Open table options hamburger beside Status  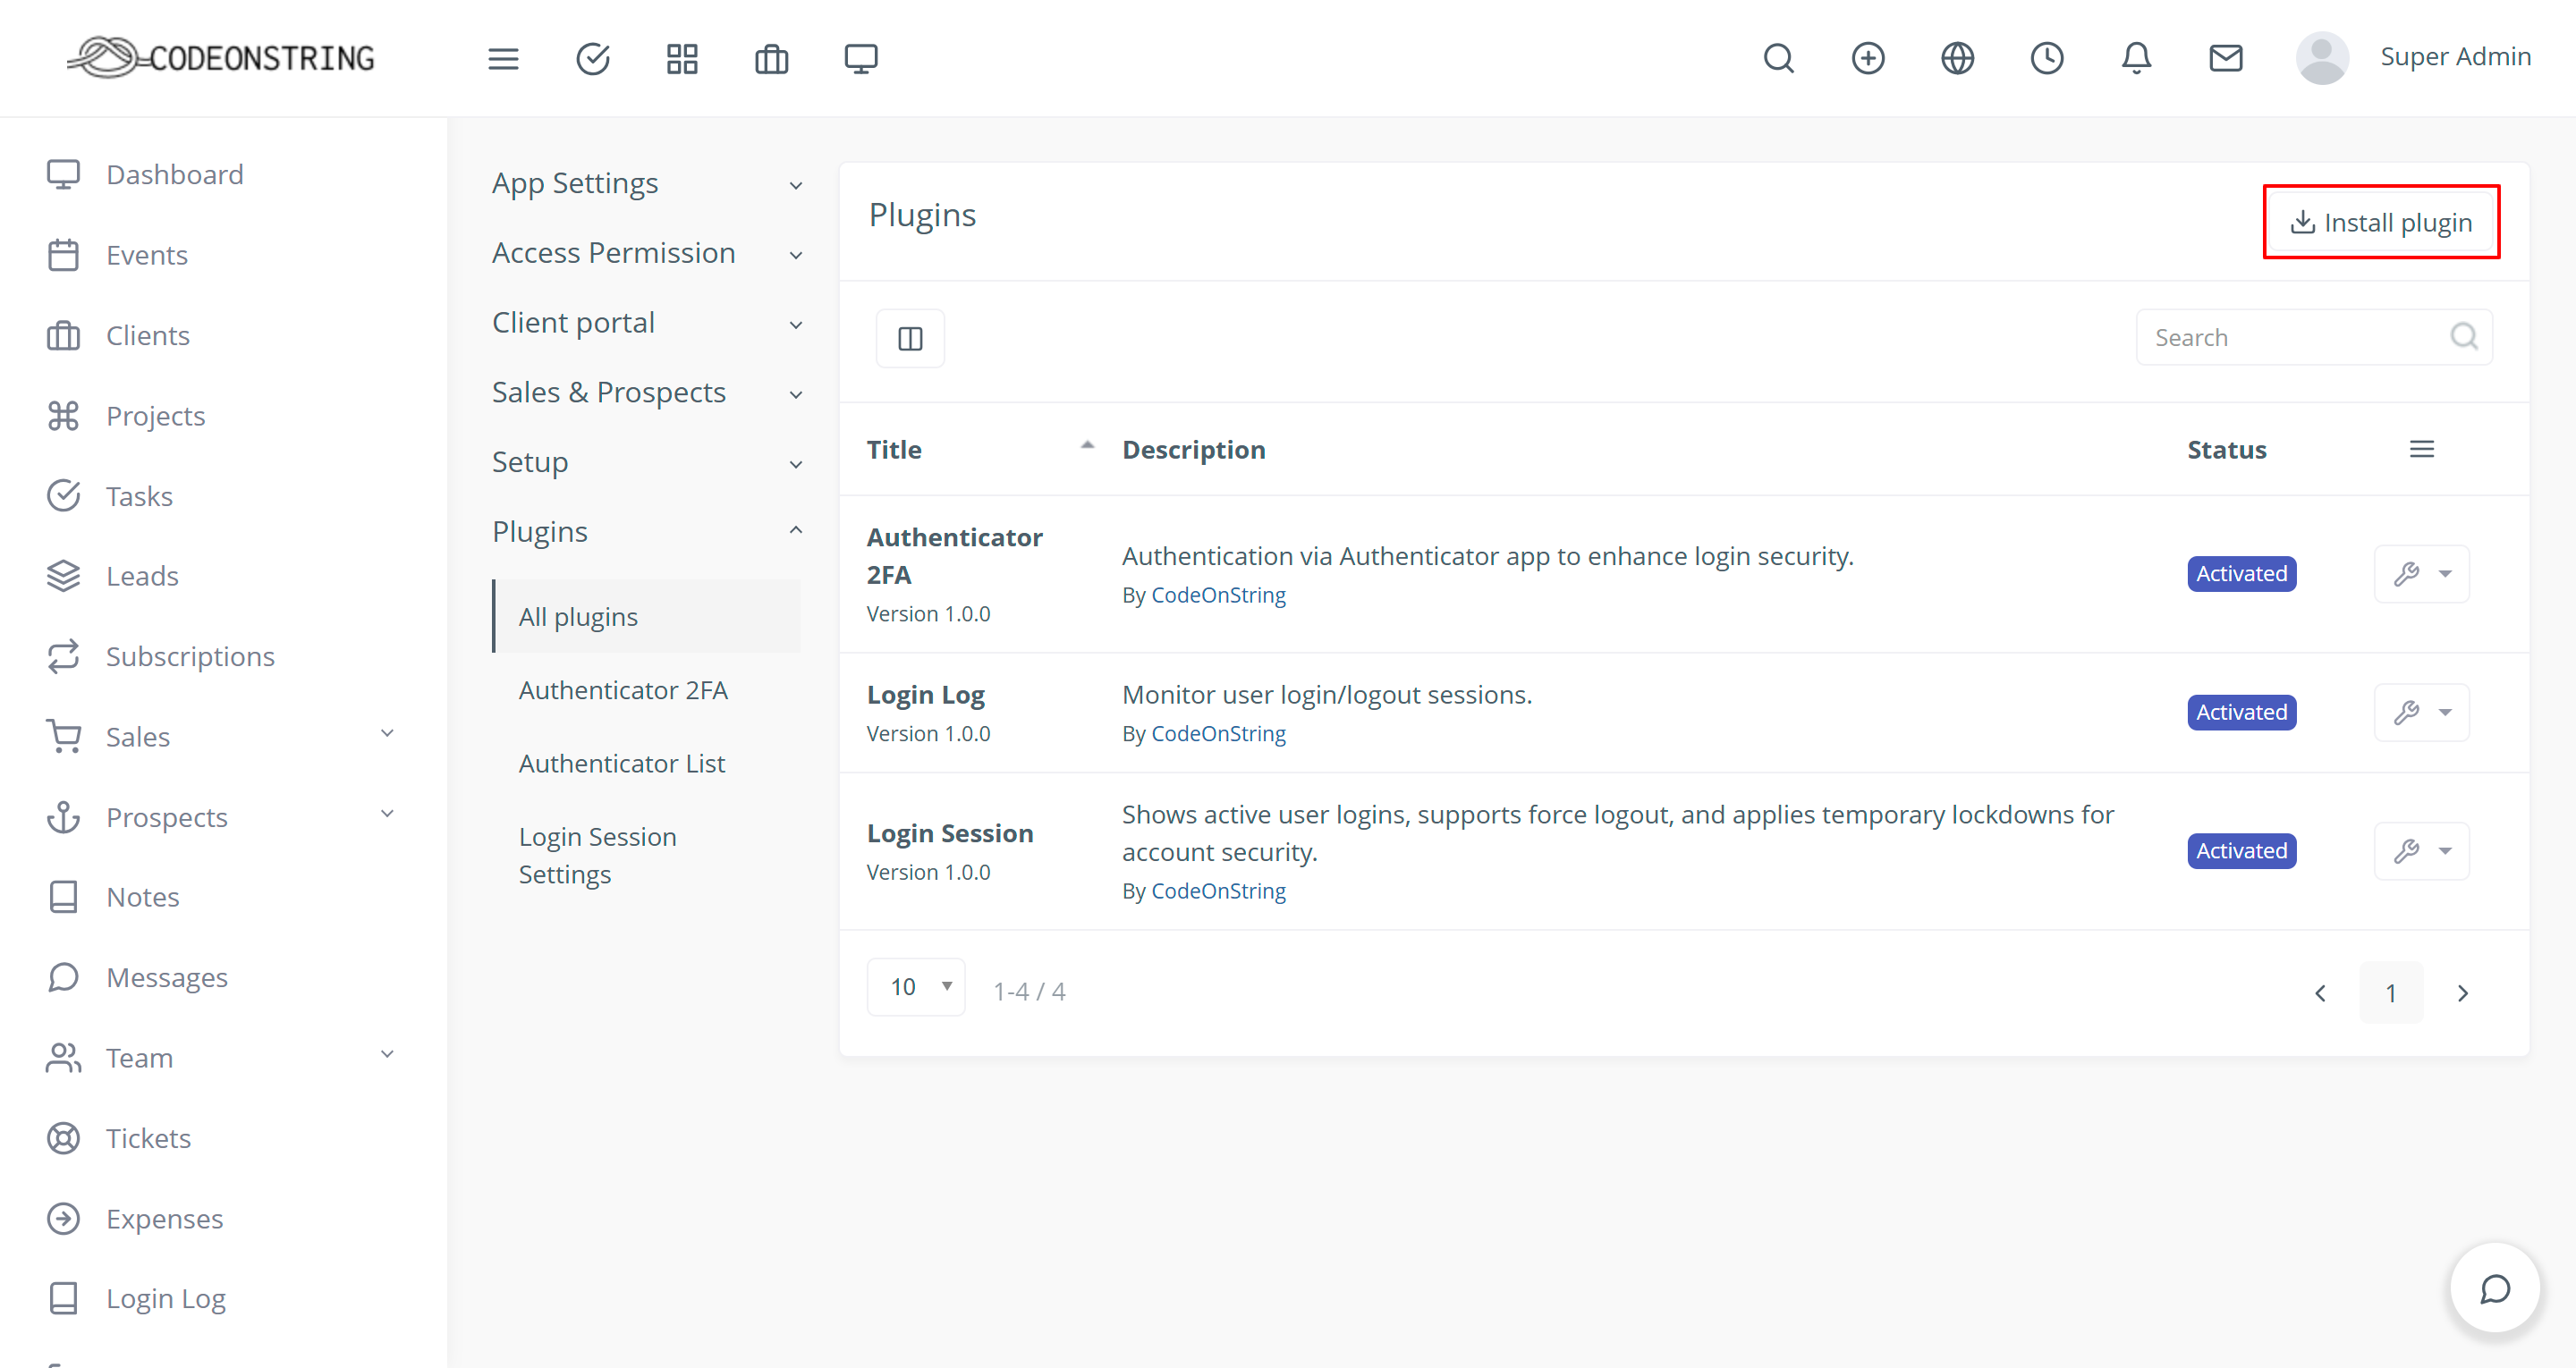click(2421, 450)
